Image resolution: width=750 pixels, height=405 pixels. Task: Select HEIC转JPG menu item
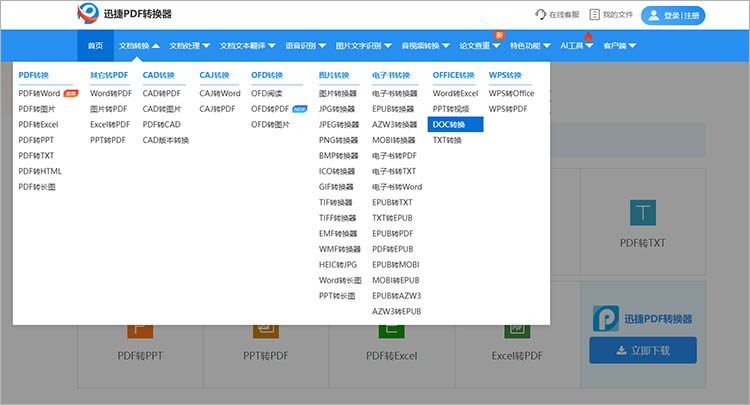tap(338, 264)
